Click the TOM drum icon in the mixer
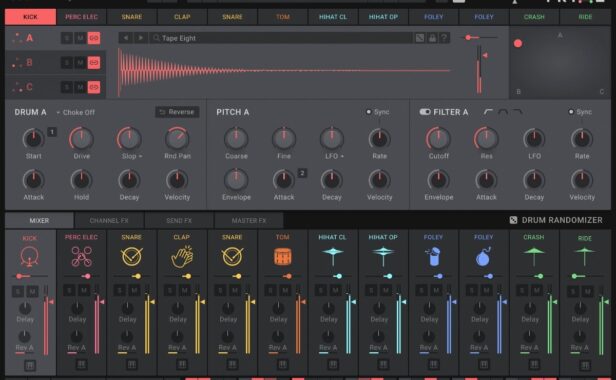This screenshot has height=380, width=616. coord(282,256)
